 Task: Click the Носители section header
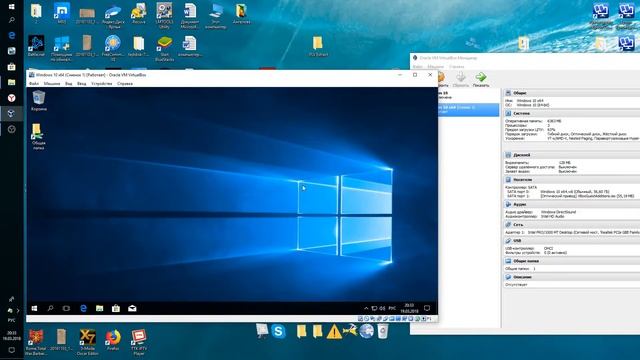571,180
